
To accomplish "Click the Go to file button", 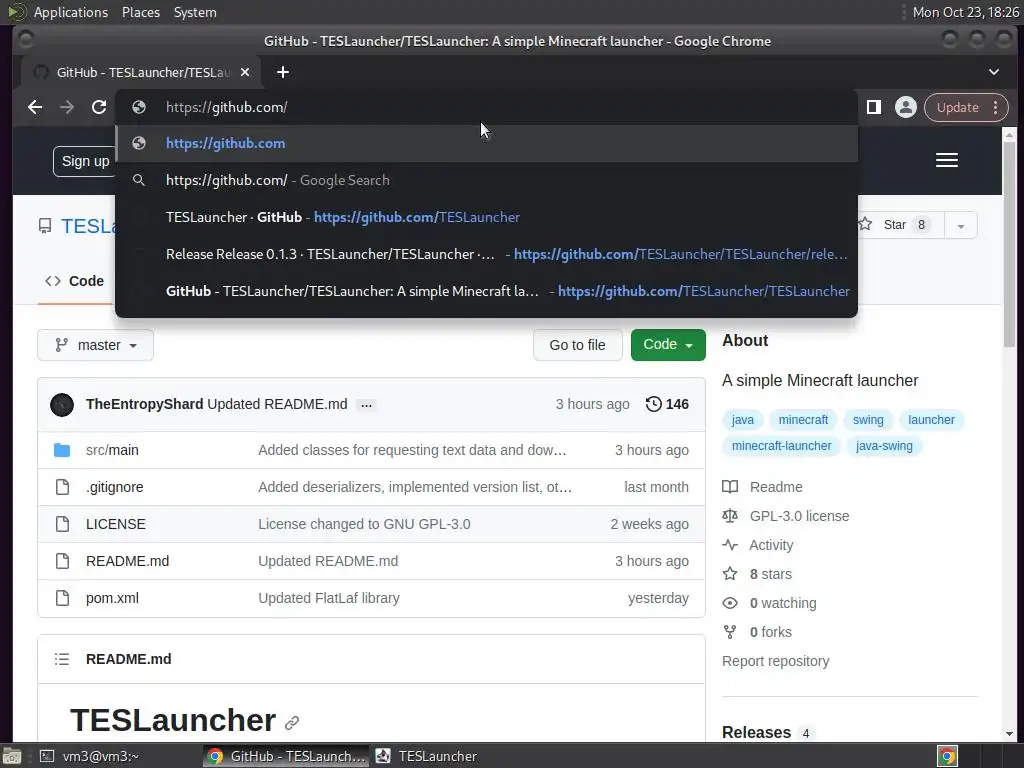I will pos(577,345).
